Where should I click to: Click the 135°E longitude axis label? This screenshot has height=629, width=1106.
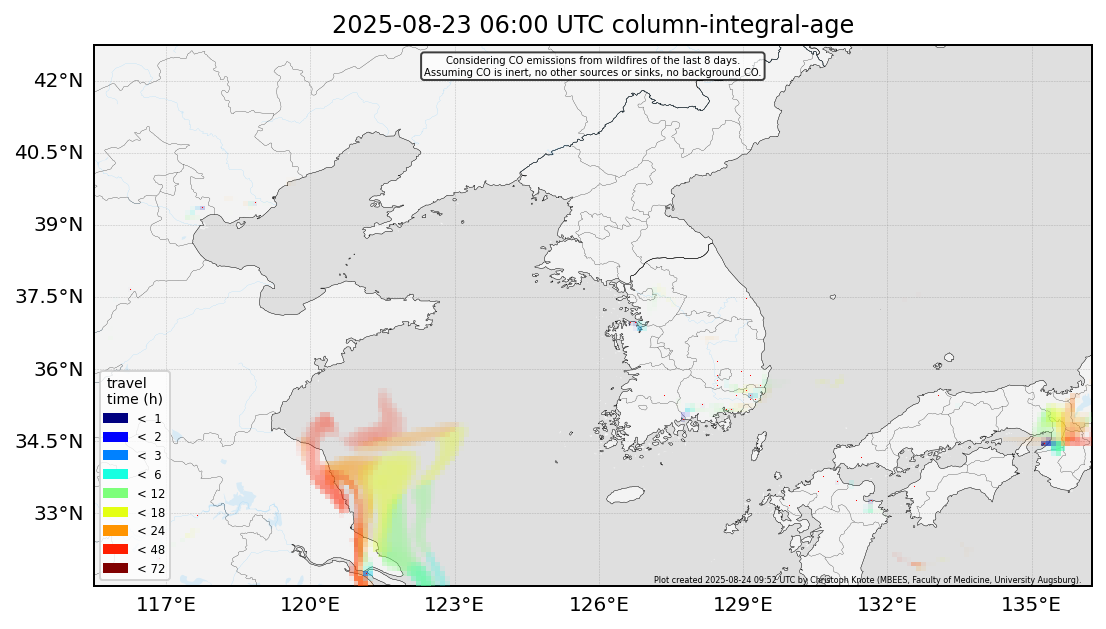click(x=1031, y=604)
